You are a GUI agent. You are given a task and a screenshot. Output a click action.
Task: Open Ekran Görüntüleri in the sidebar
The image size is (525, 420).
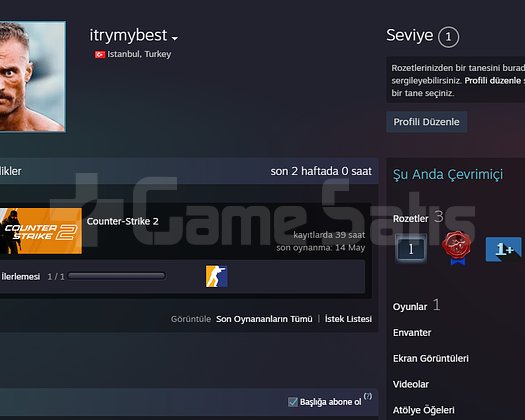(431, 358)
